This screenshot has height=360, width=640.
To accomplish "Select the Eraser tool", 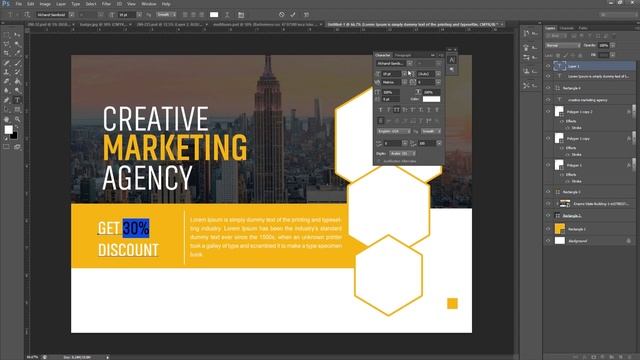I will (7, 81).
